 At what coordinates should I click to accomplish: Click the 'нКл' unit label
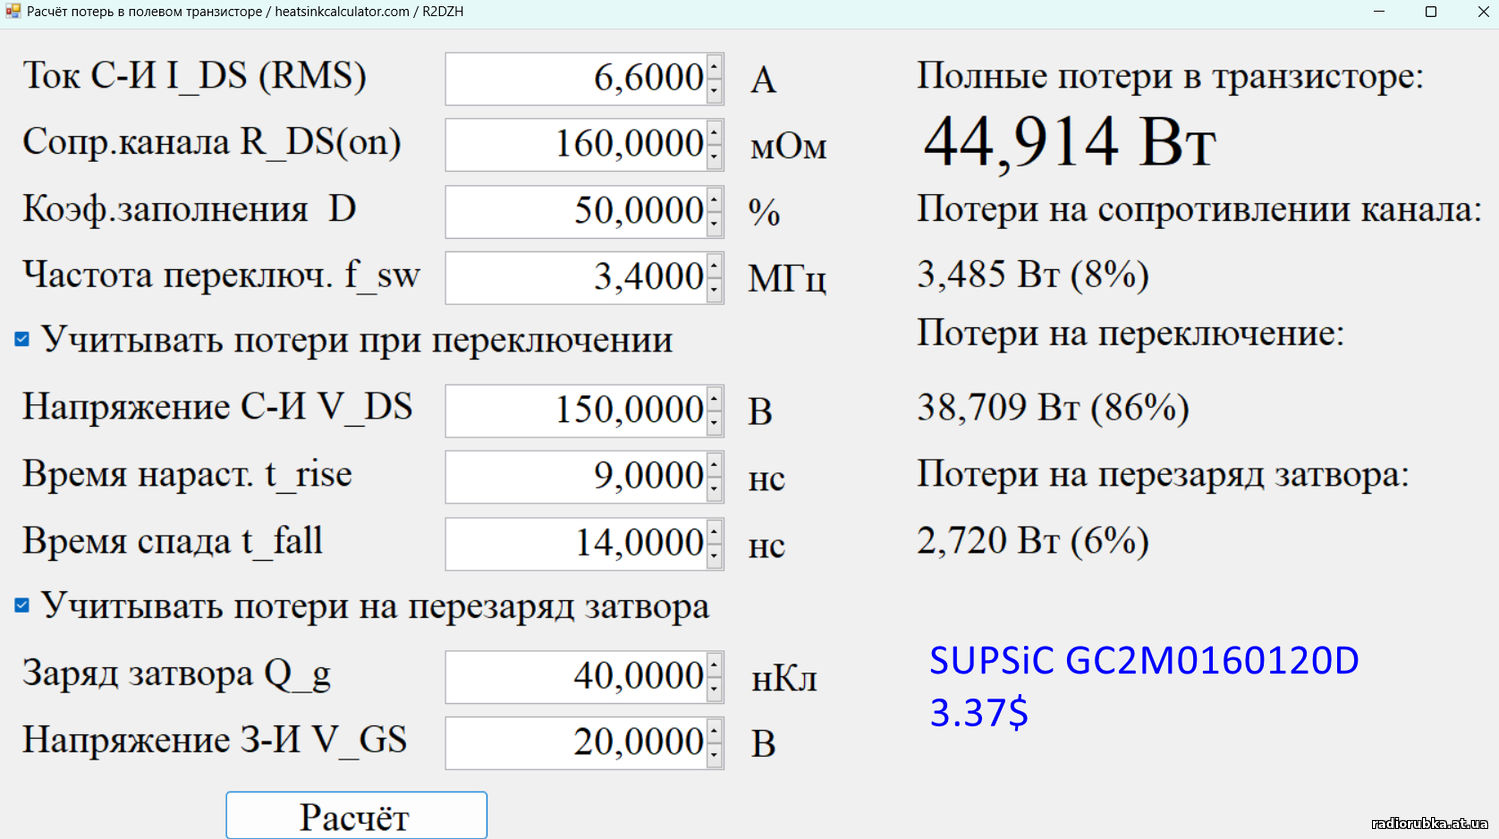pyautogui.click(x=784, y=679)
